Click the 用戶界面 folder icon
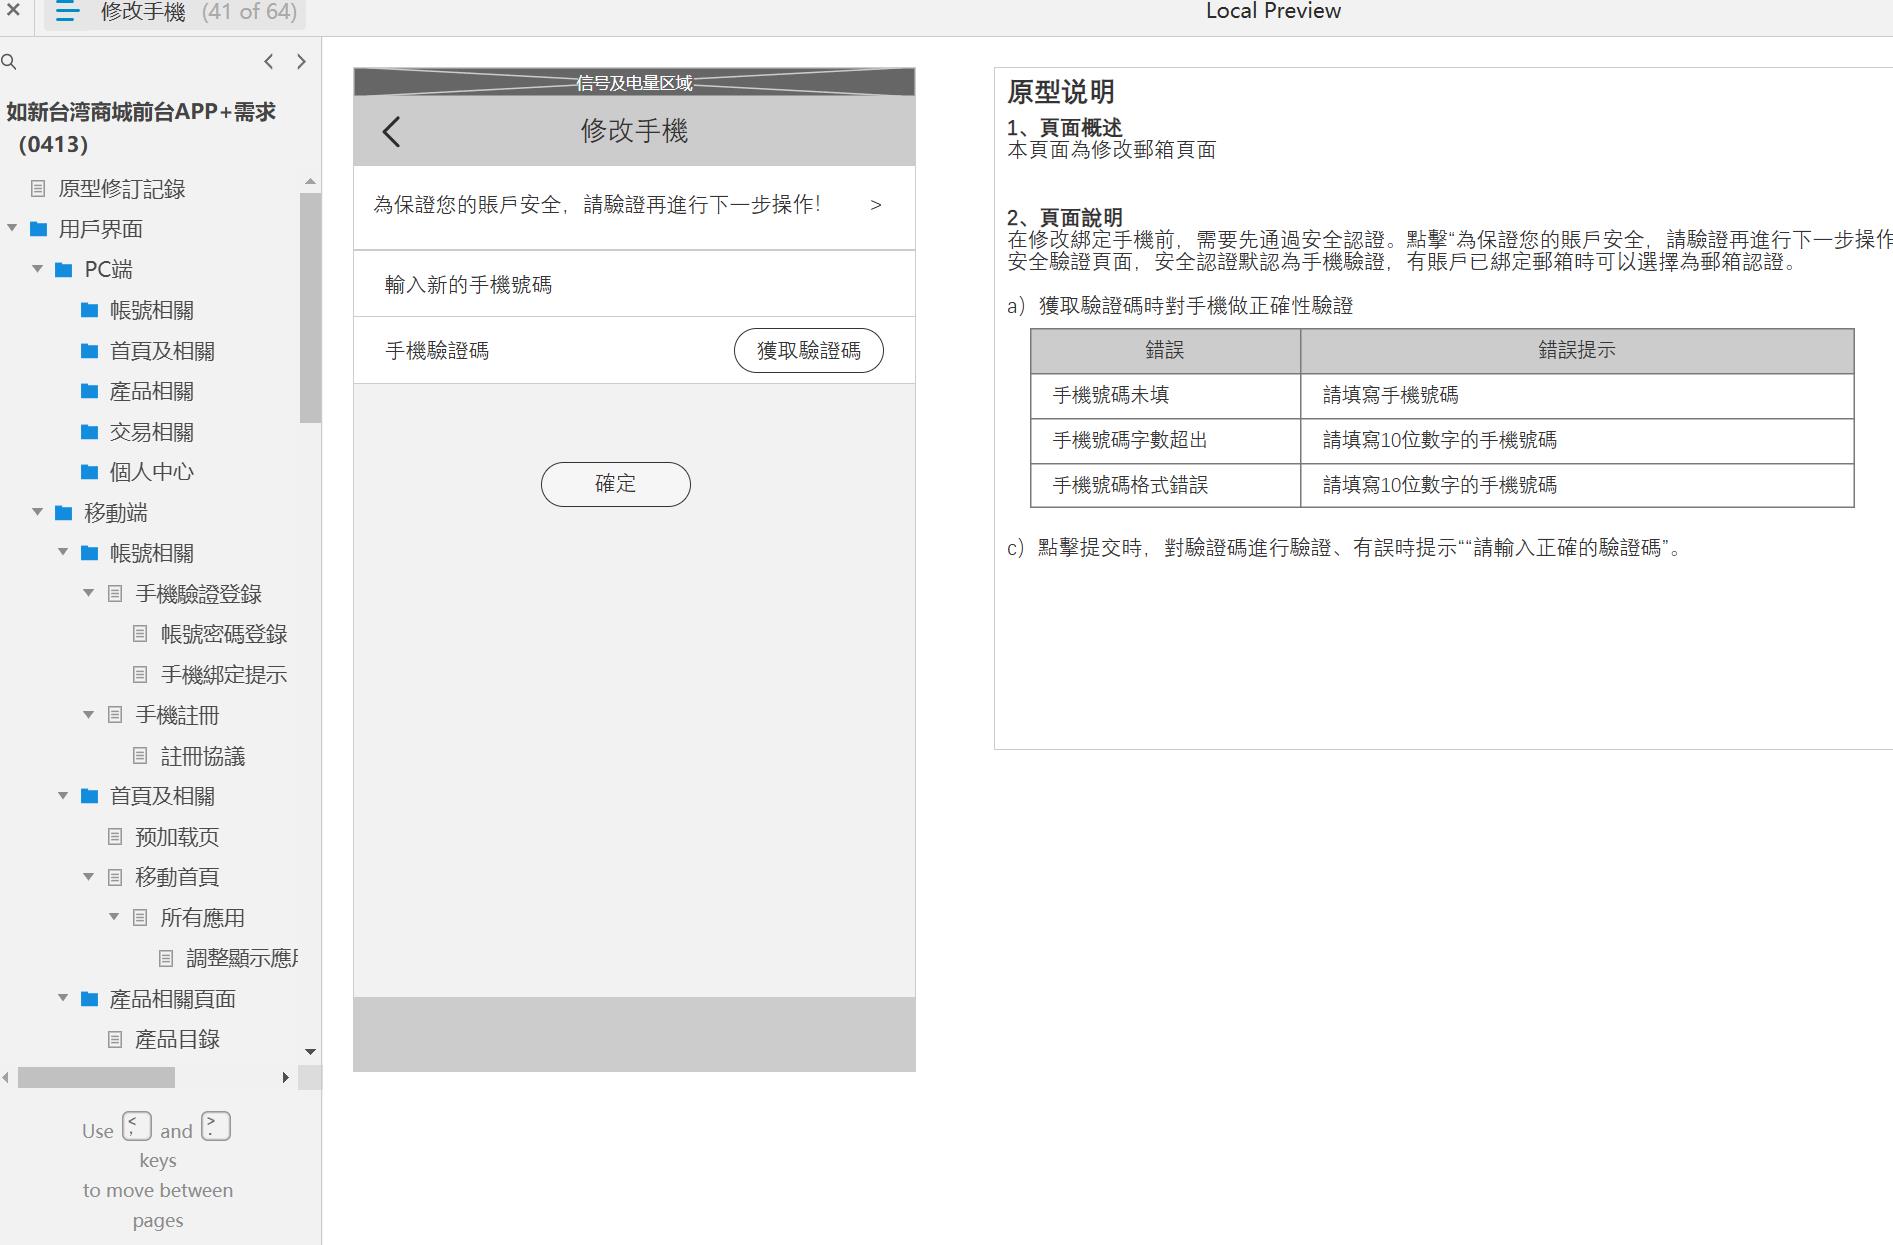This screenshot has height=1245, width=1893. coord(39,229)
